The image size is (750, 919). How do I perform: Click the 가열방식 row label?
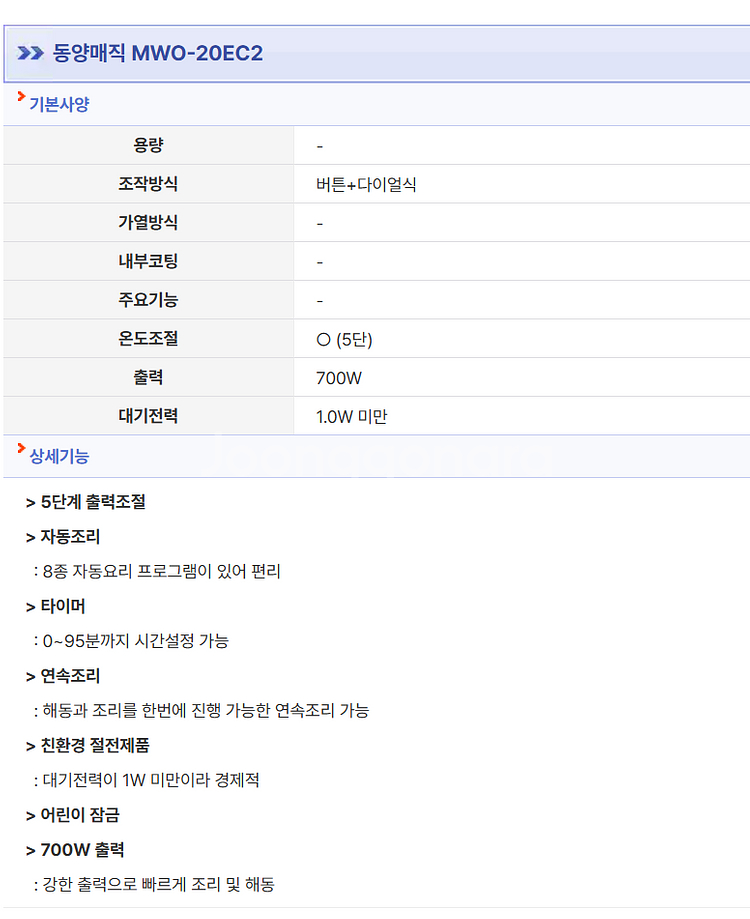click(x=148, y=222)
